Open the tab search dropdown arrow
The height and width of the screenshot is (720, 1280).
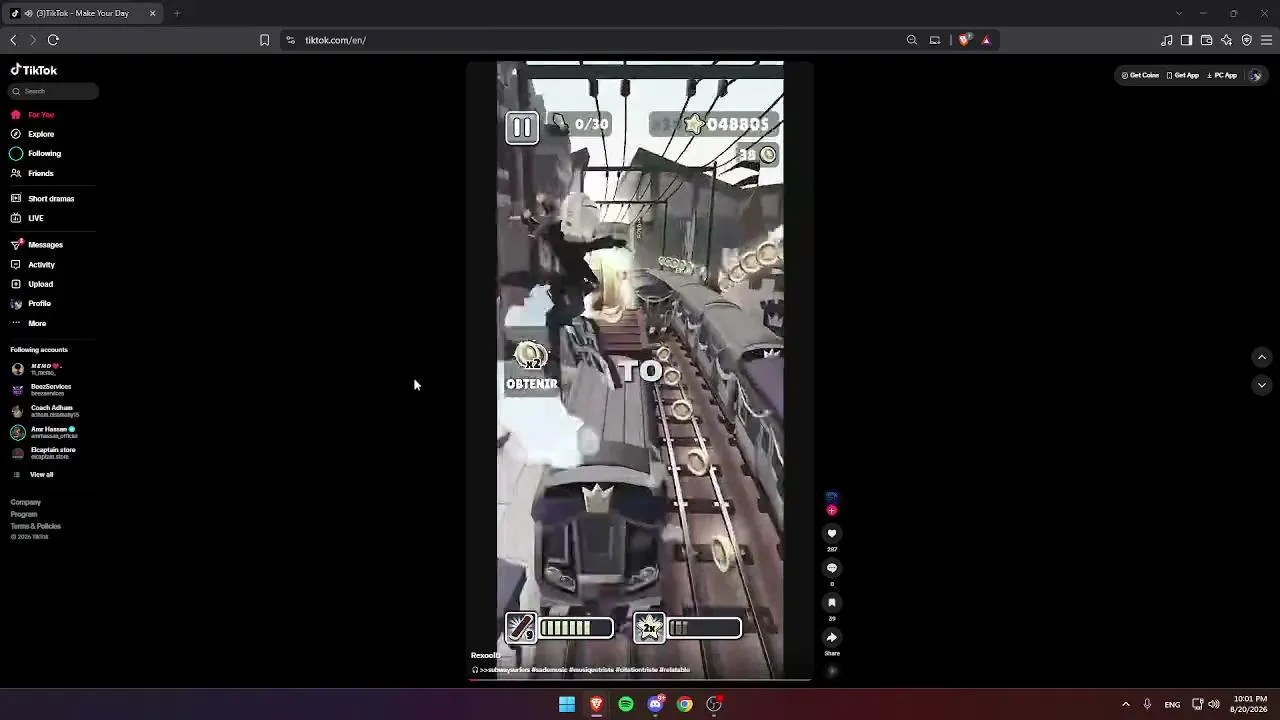(x=1179, y=13)
